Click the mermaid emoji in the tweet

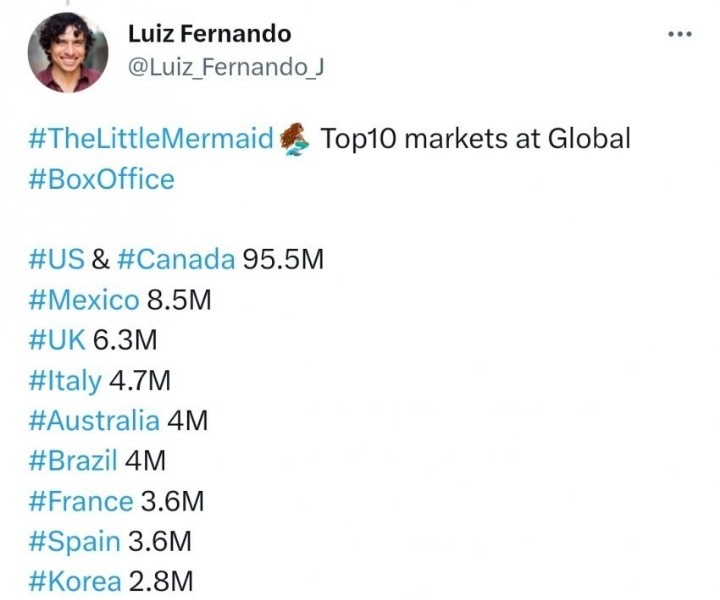tap(295, 139)
